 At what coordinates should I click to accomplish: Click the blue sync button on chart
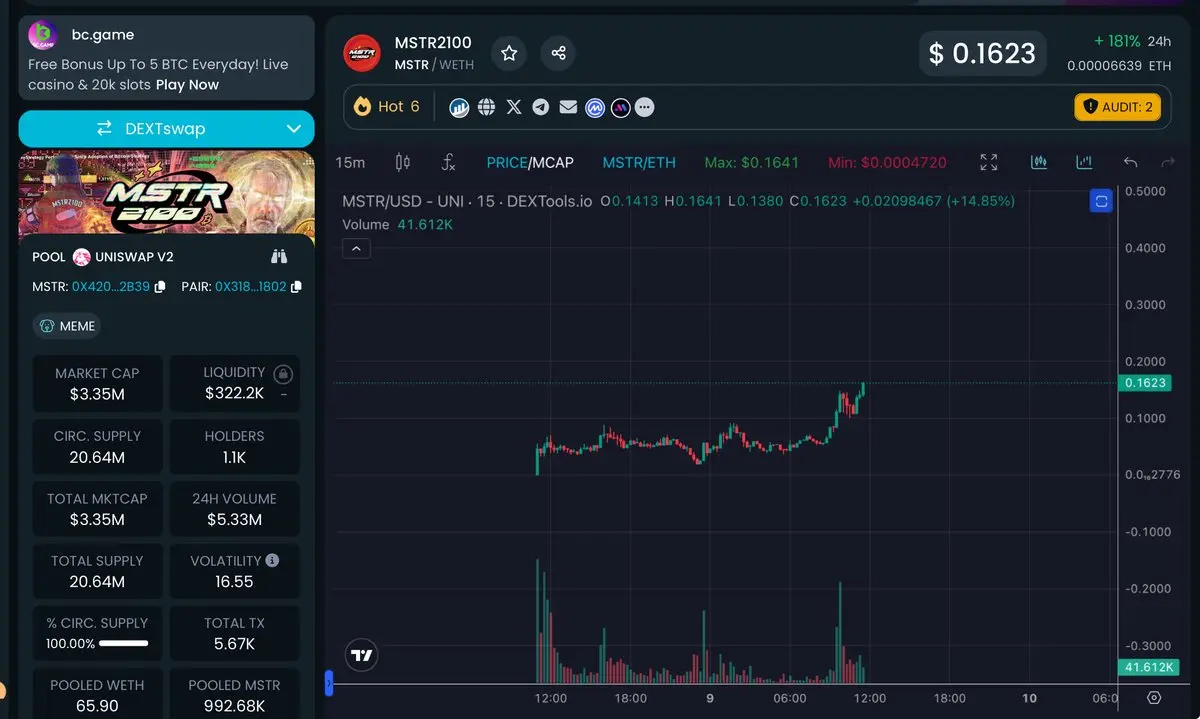pos(1102,202)
